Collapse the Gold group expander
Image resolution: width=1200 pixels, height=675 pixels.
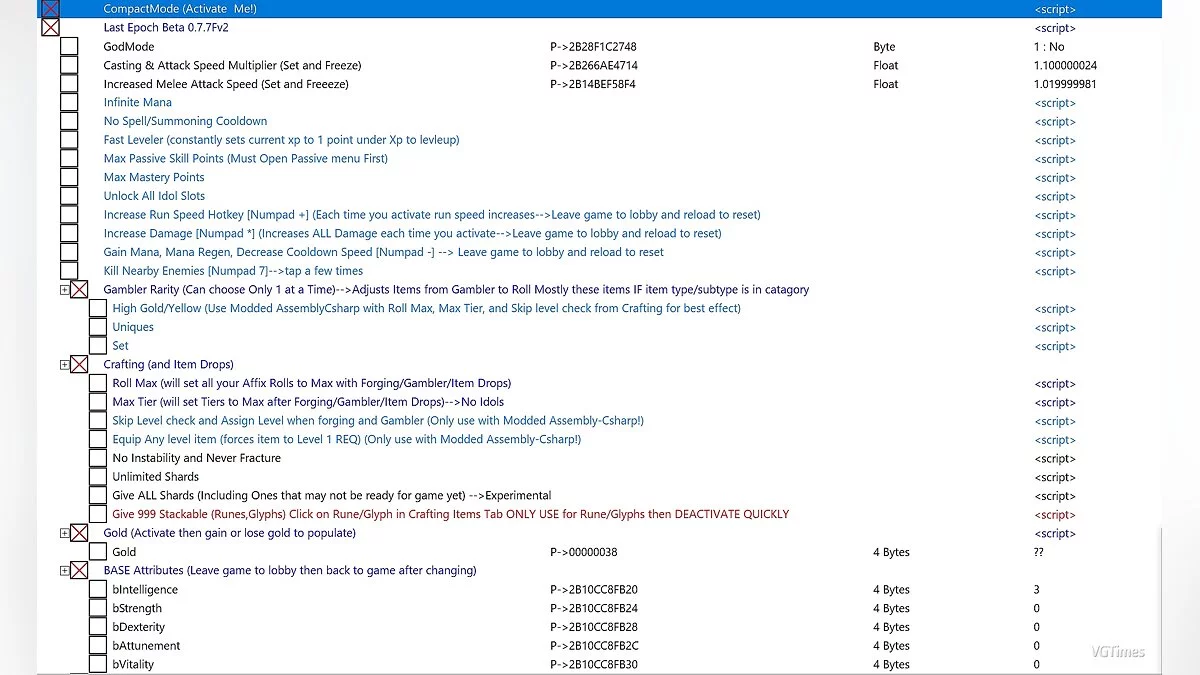pyautogui.click(x=65, y=533)
